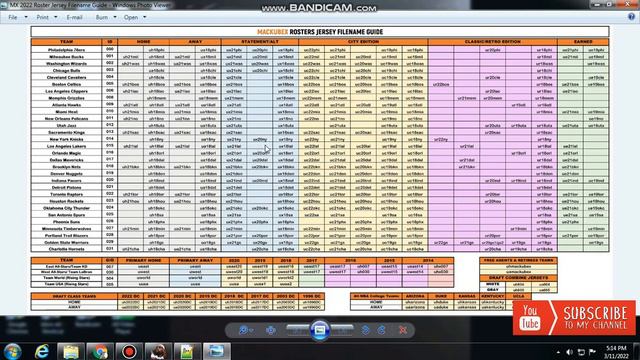Play slide show with center button
Viewport: 640px width, 360px height.
click(x=320, y=330)
